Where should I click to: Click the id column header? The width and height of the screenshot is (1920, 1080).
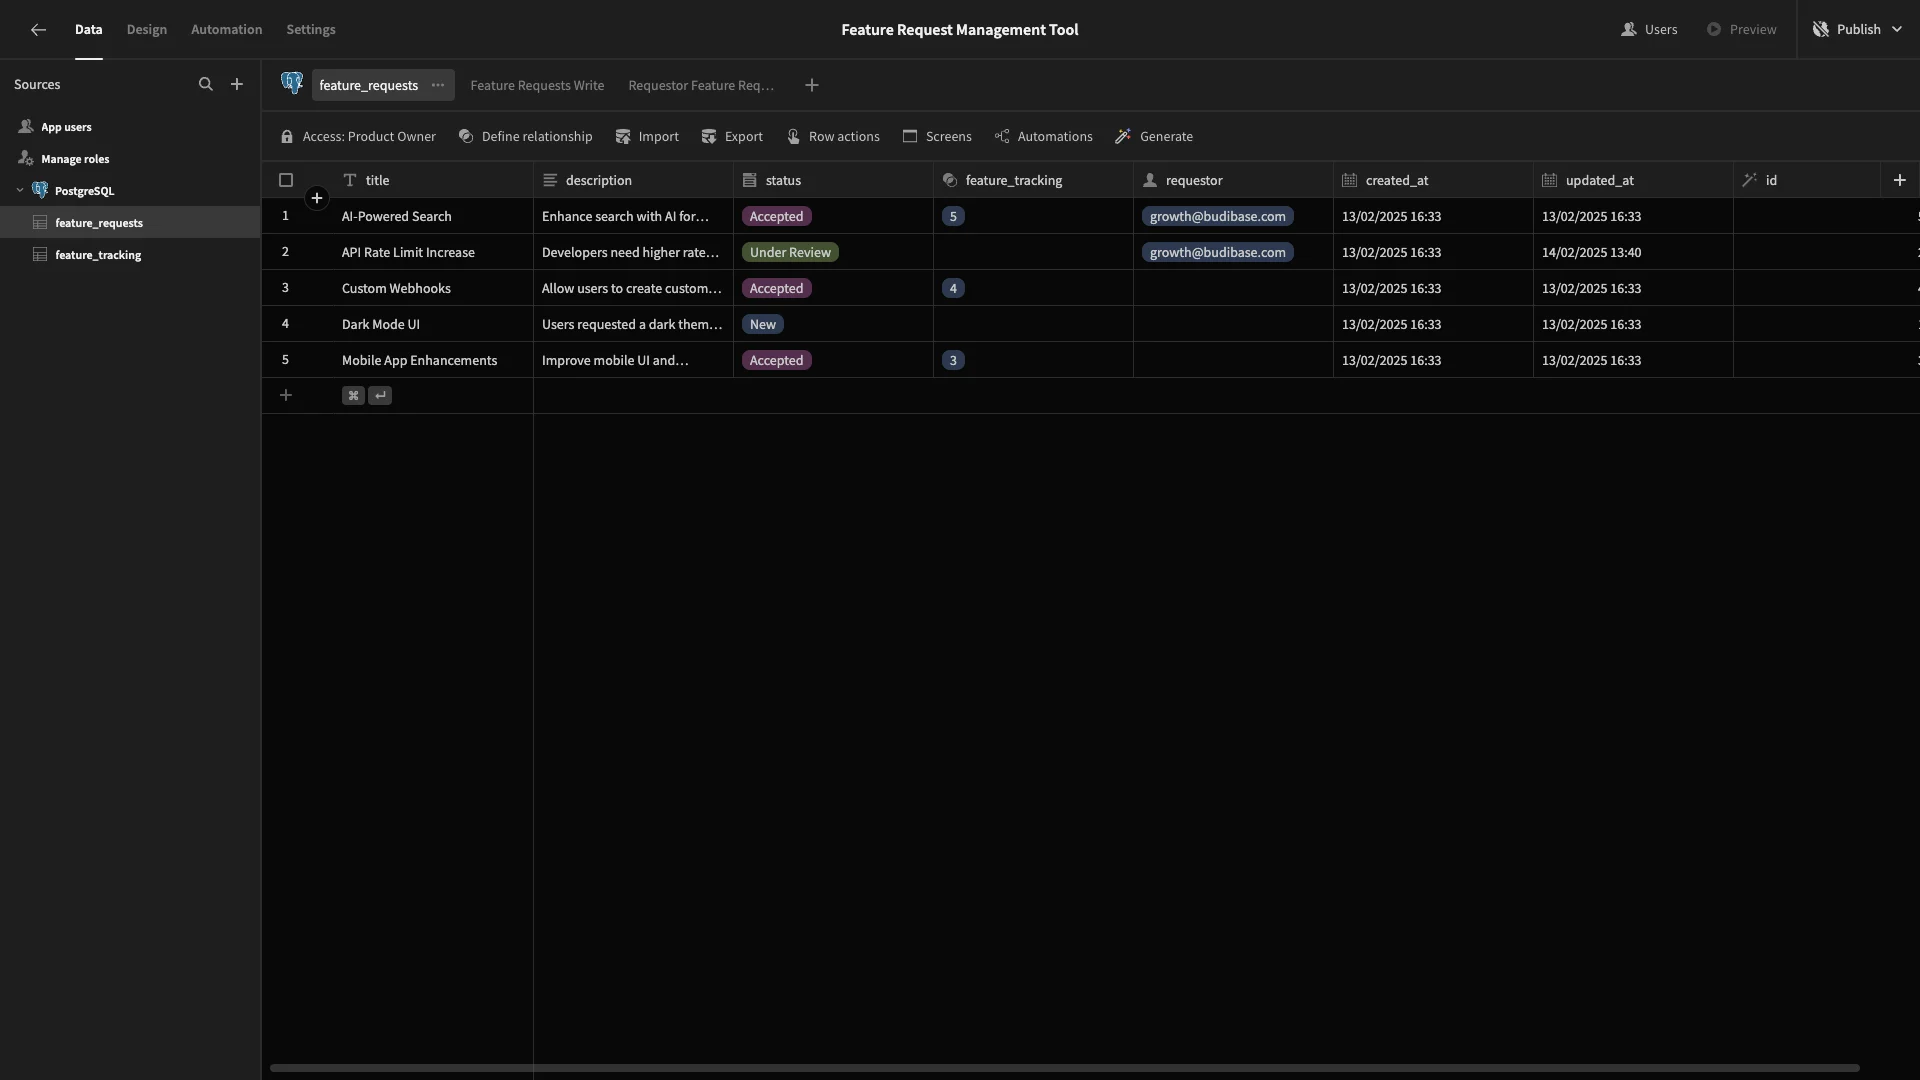click(1807, 180)
